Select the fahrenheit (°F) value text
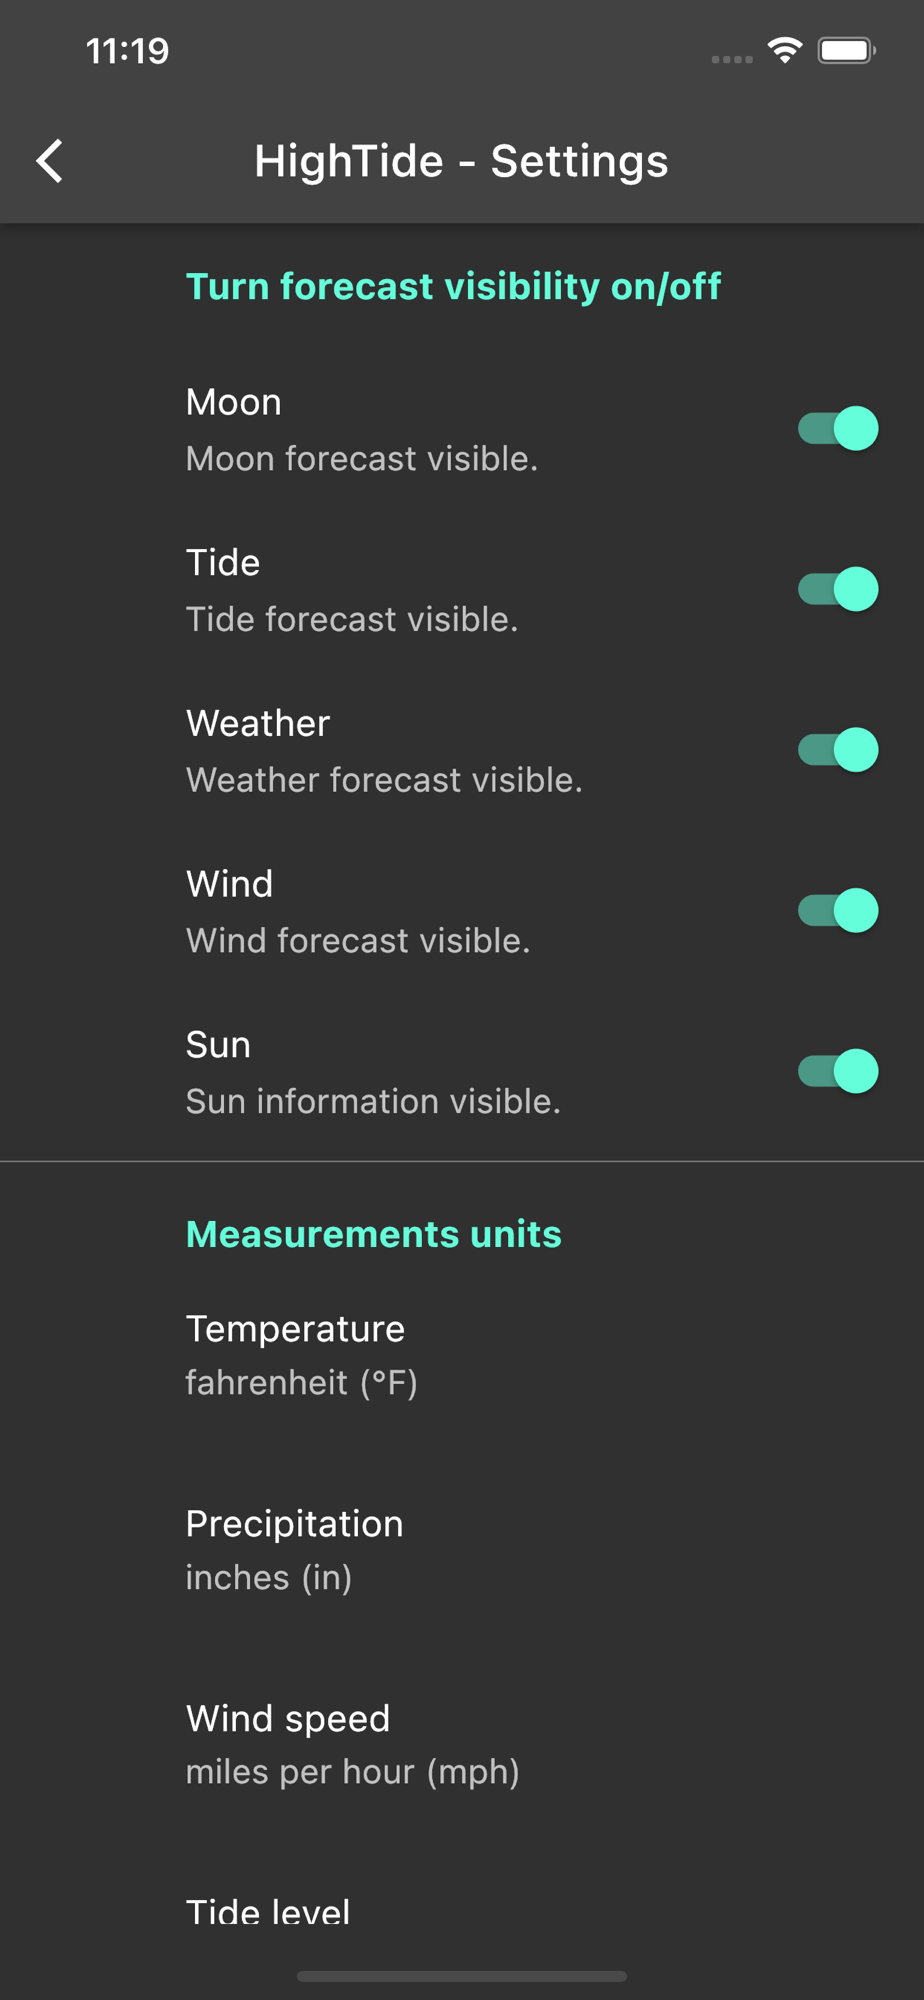Image resolution: width=924 pixels, height=2000 pixels. 301,1382
